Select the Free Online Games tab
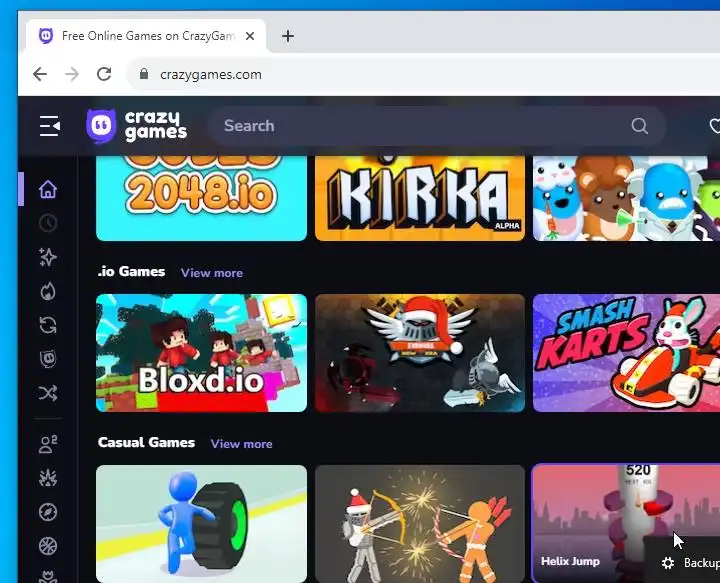The height and width of the screenshot is (583, 720). 146,36
